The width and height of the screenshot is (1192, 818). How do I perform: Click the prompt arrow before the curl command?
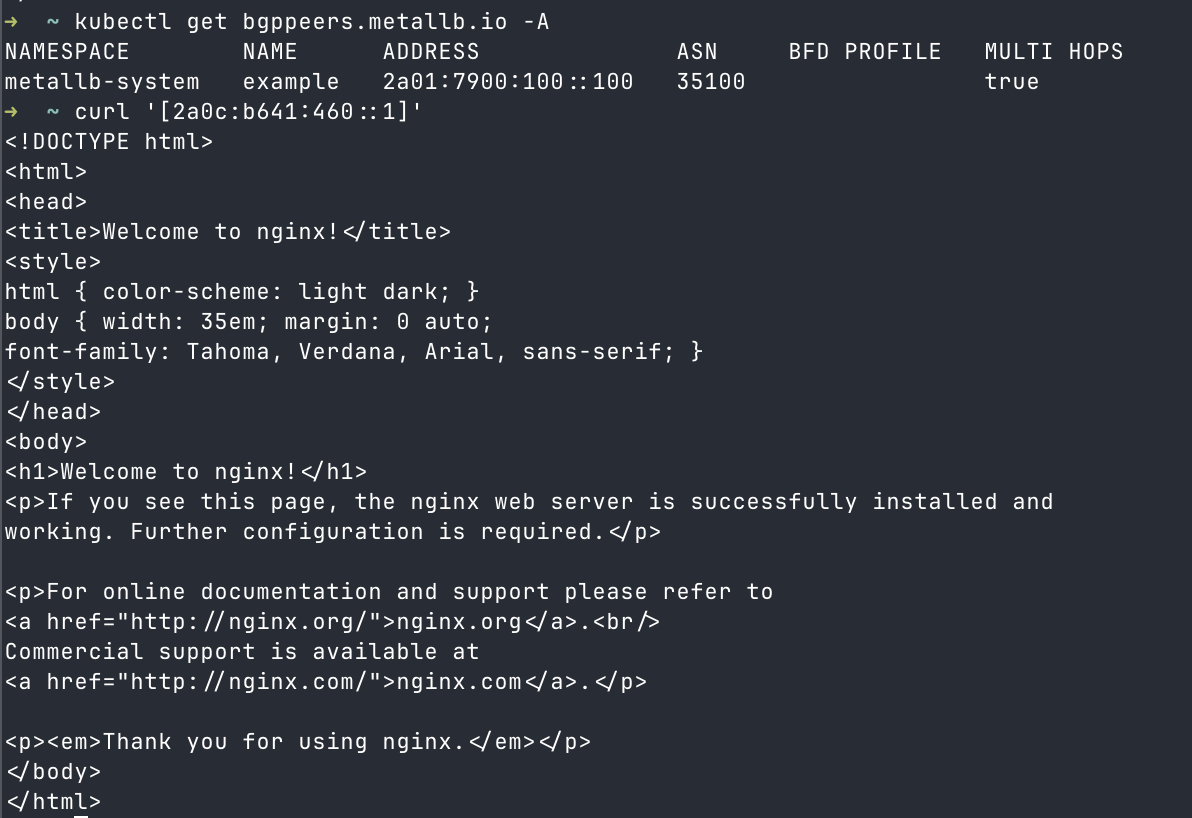[11, 111]
